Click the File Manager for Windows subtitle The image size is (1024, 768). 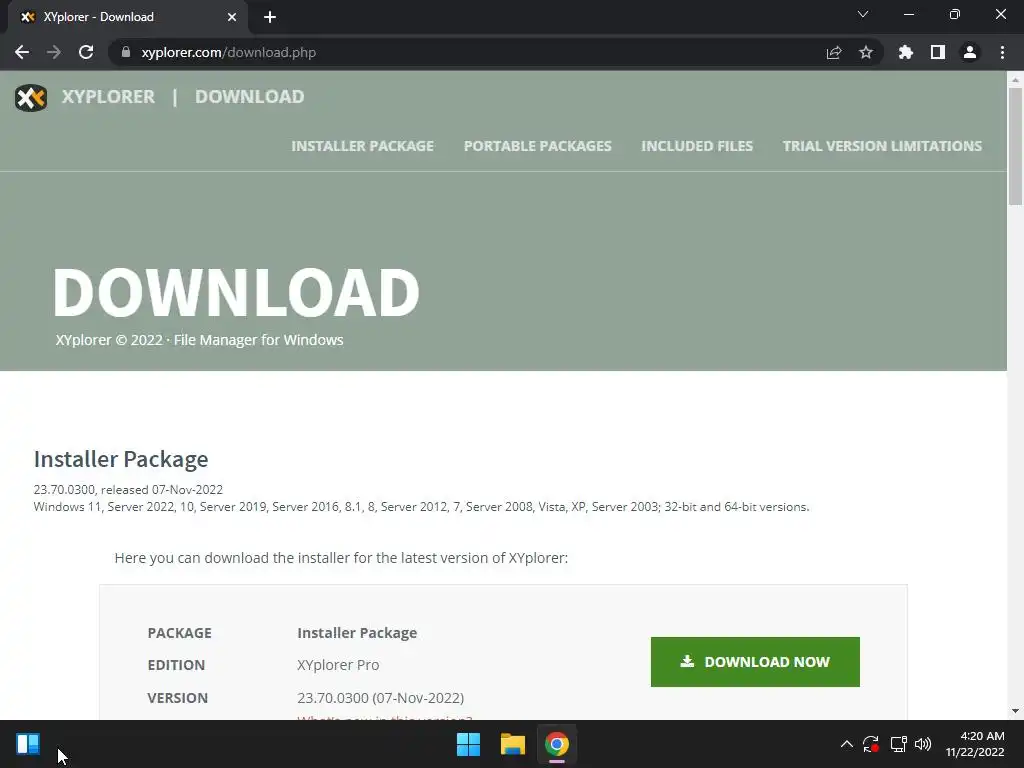click(259, 340)
